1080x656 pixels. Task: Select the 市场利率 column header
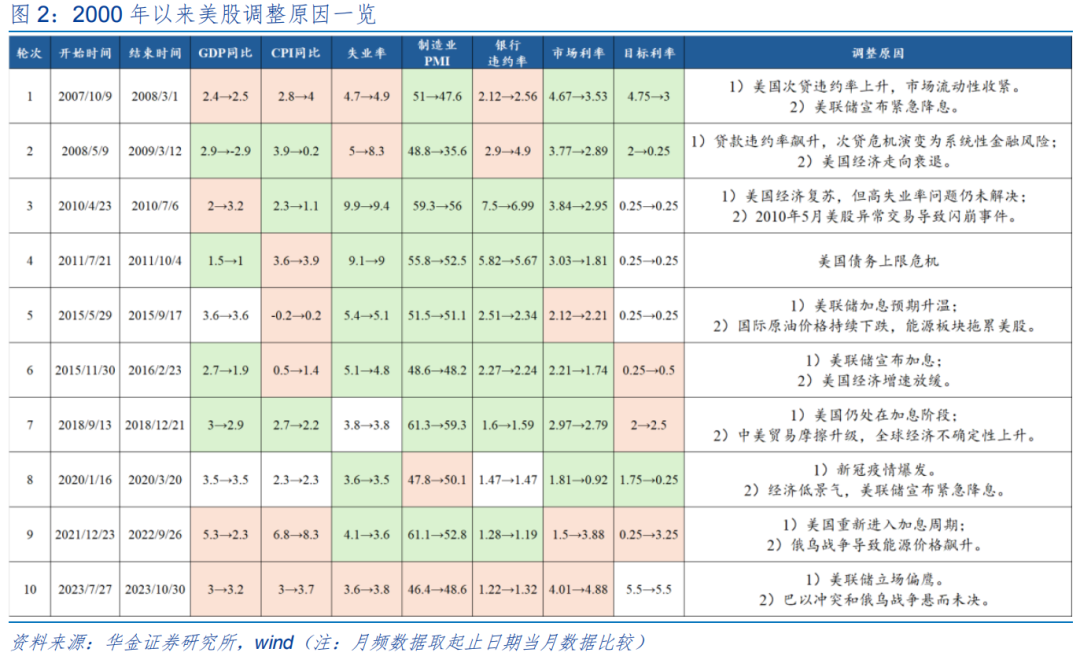point(579,53)
